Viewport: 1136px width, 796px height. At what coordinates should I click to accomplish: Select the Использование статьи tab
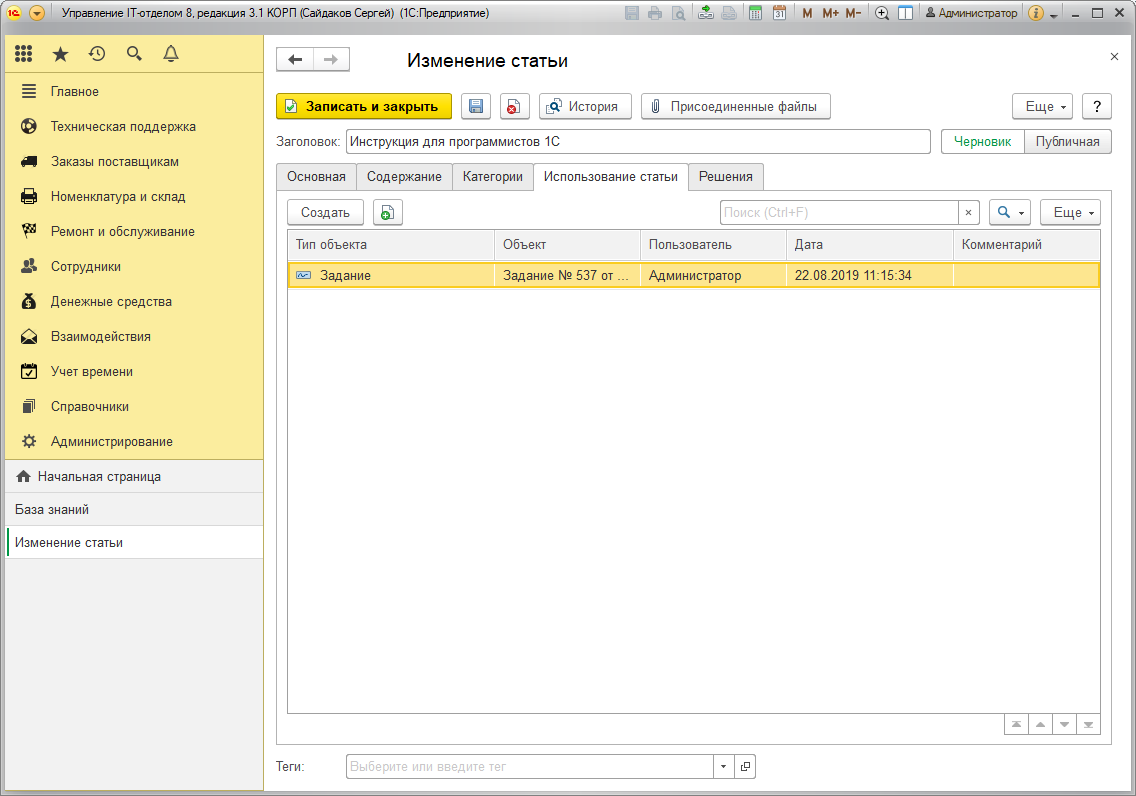coord(611,177)
